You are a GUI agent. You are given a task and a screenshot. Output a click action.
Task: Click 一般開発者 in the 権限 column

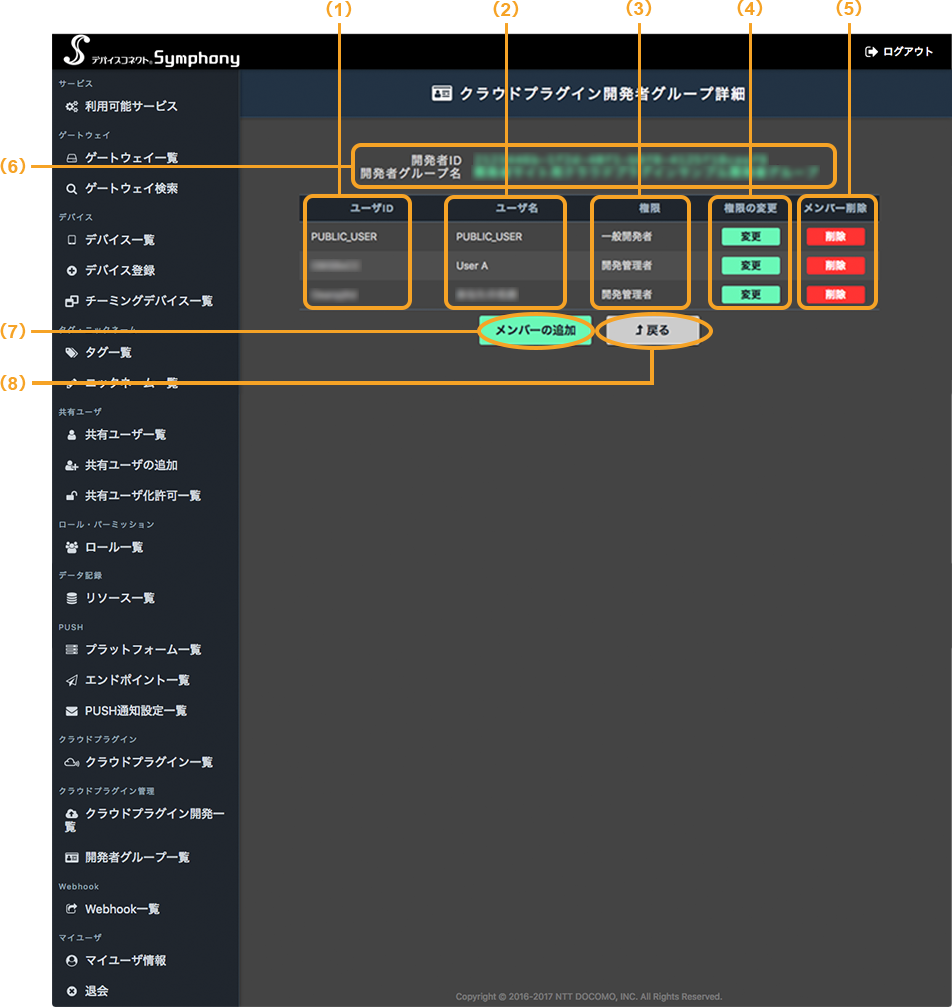coord(626,237)
